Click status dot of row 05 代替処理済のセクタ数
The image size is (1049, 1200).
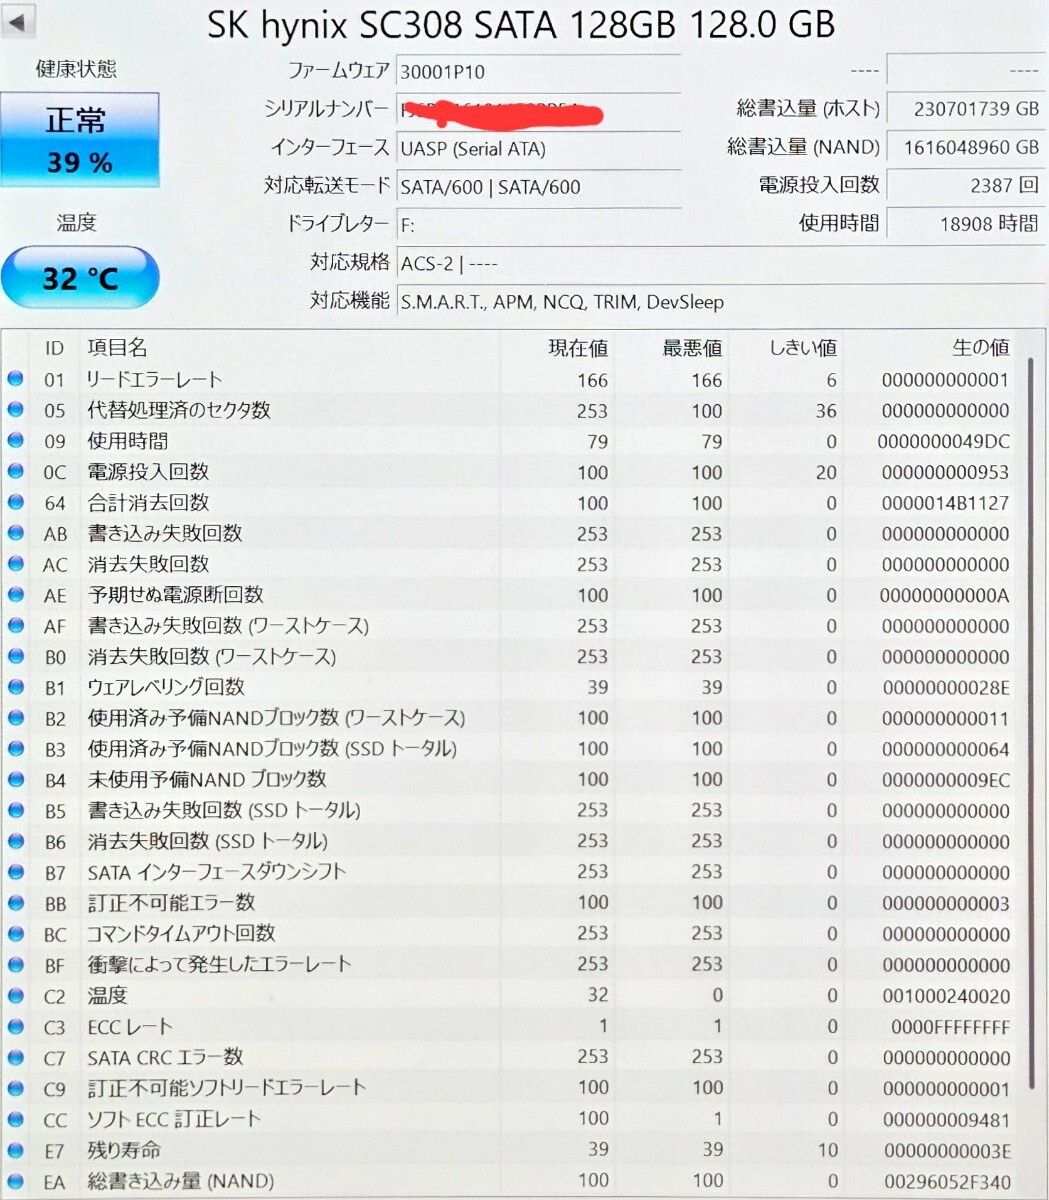point(15,409)
